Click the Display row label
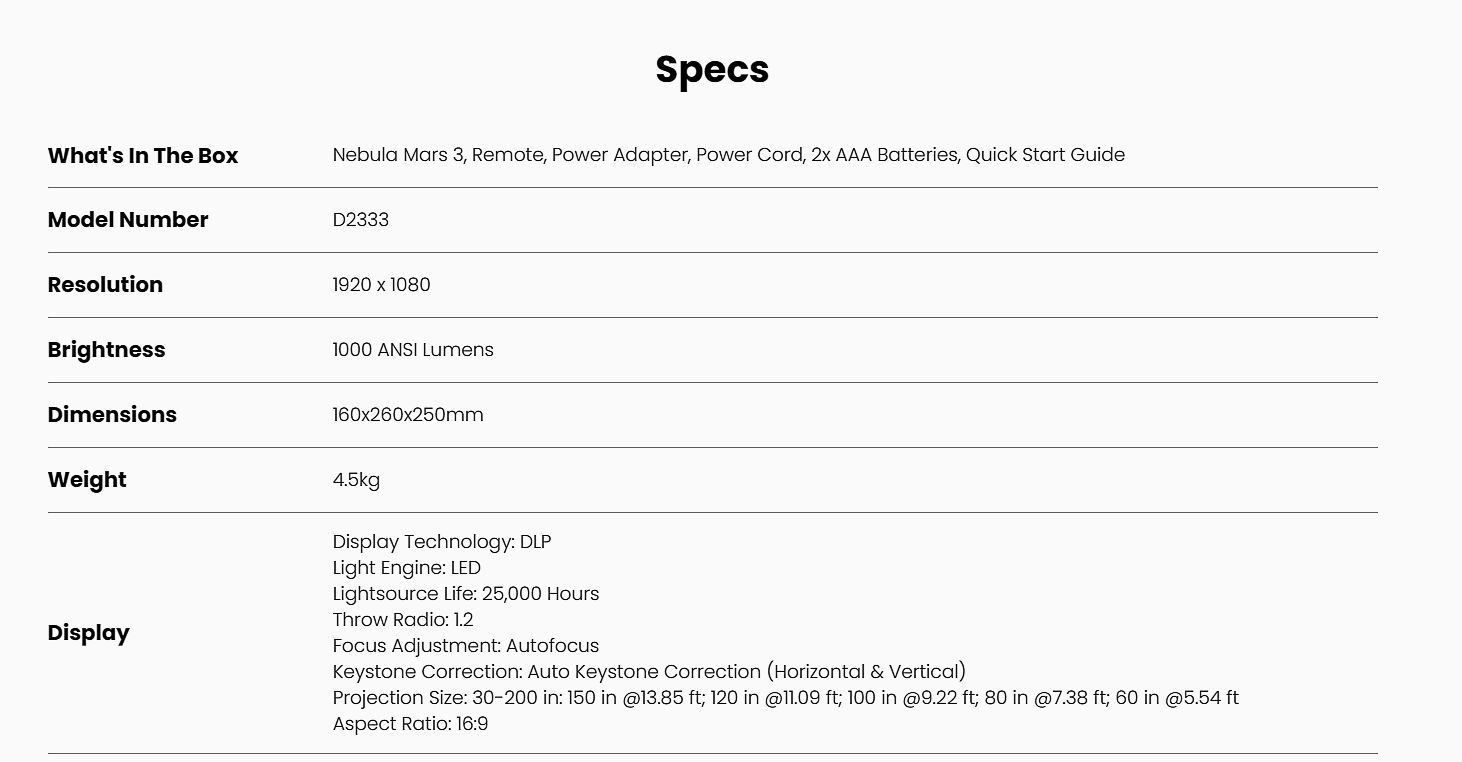Image resolution: width=1462 pixels, height=762 pixels. 88,633
